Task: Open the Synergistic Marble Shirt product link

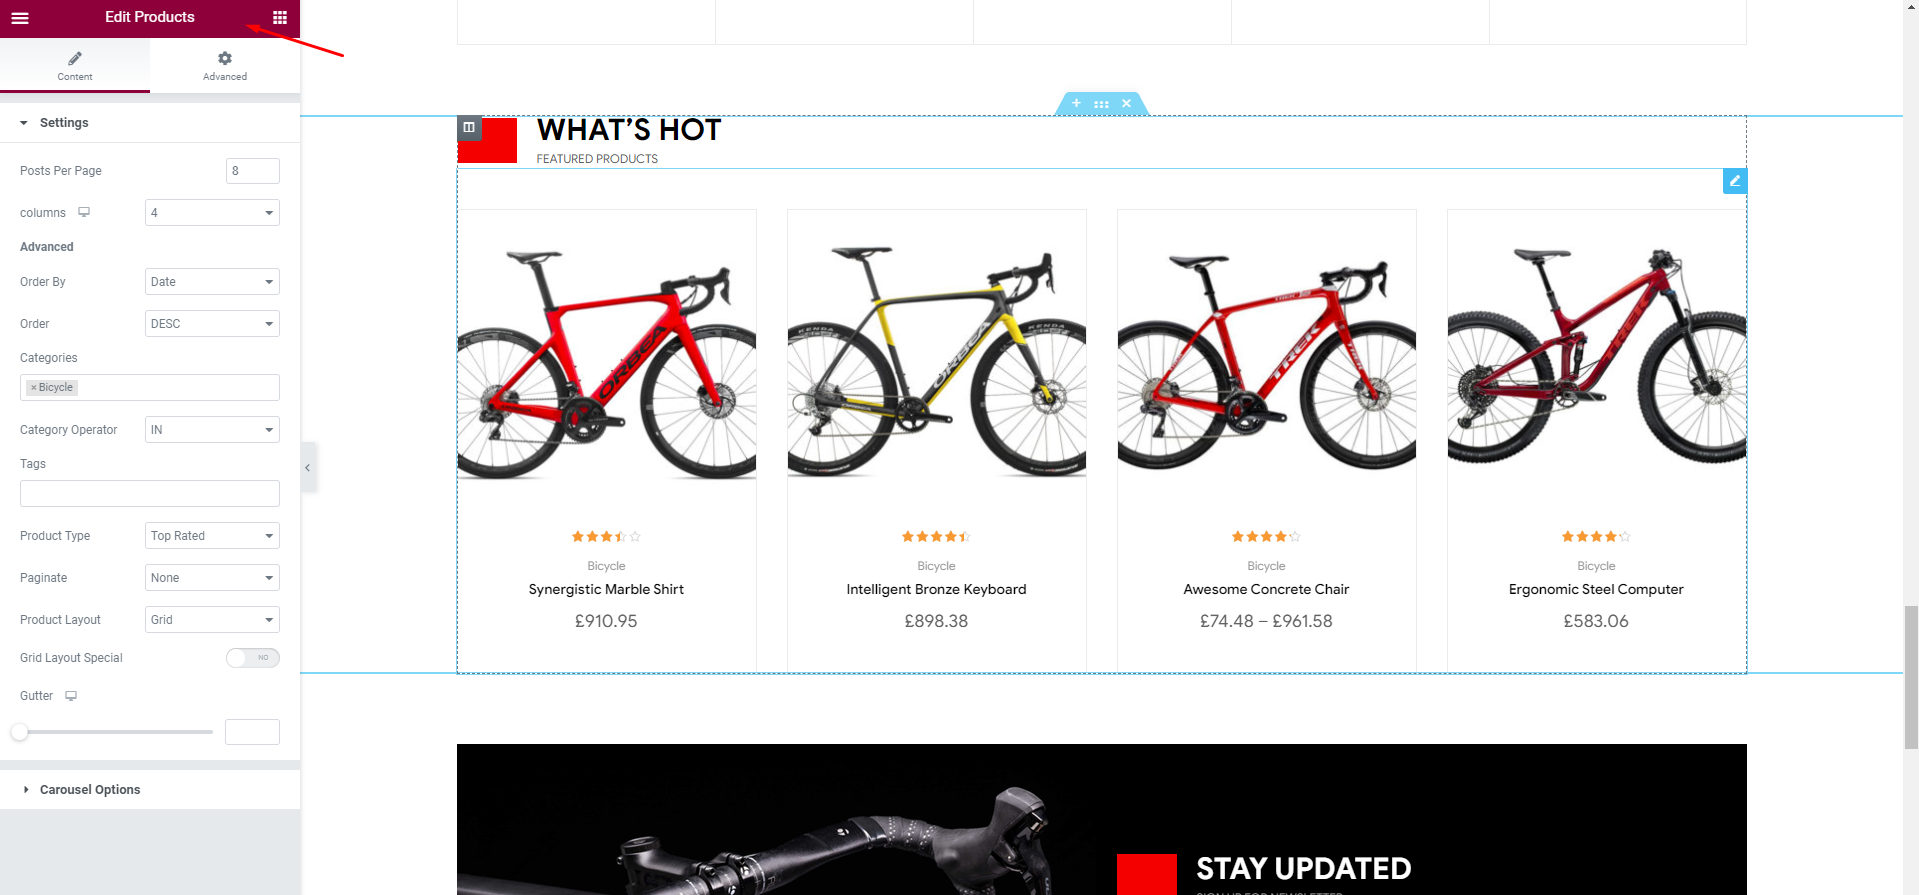Action: (x=606, y=590)
